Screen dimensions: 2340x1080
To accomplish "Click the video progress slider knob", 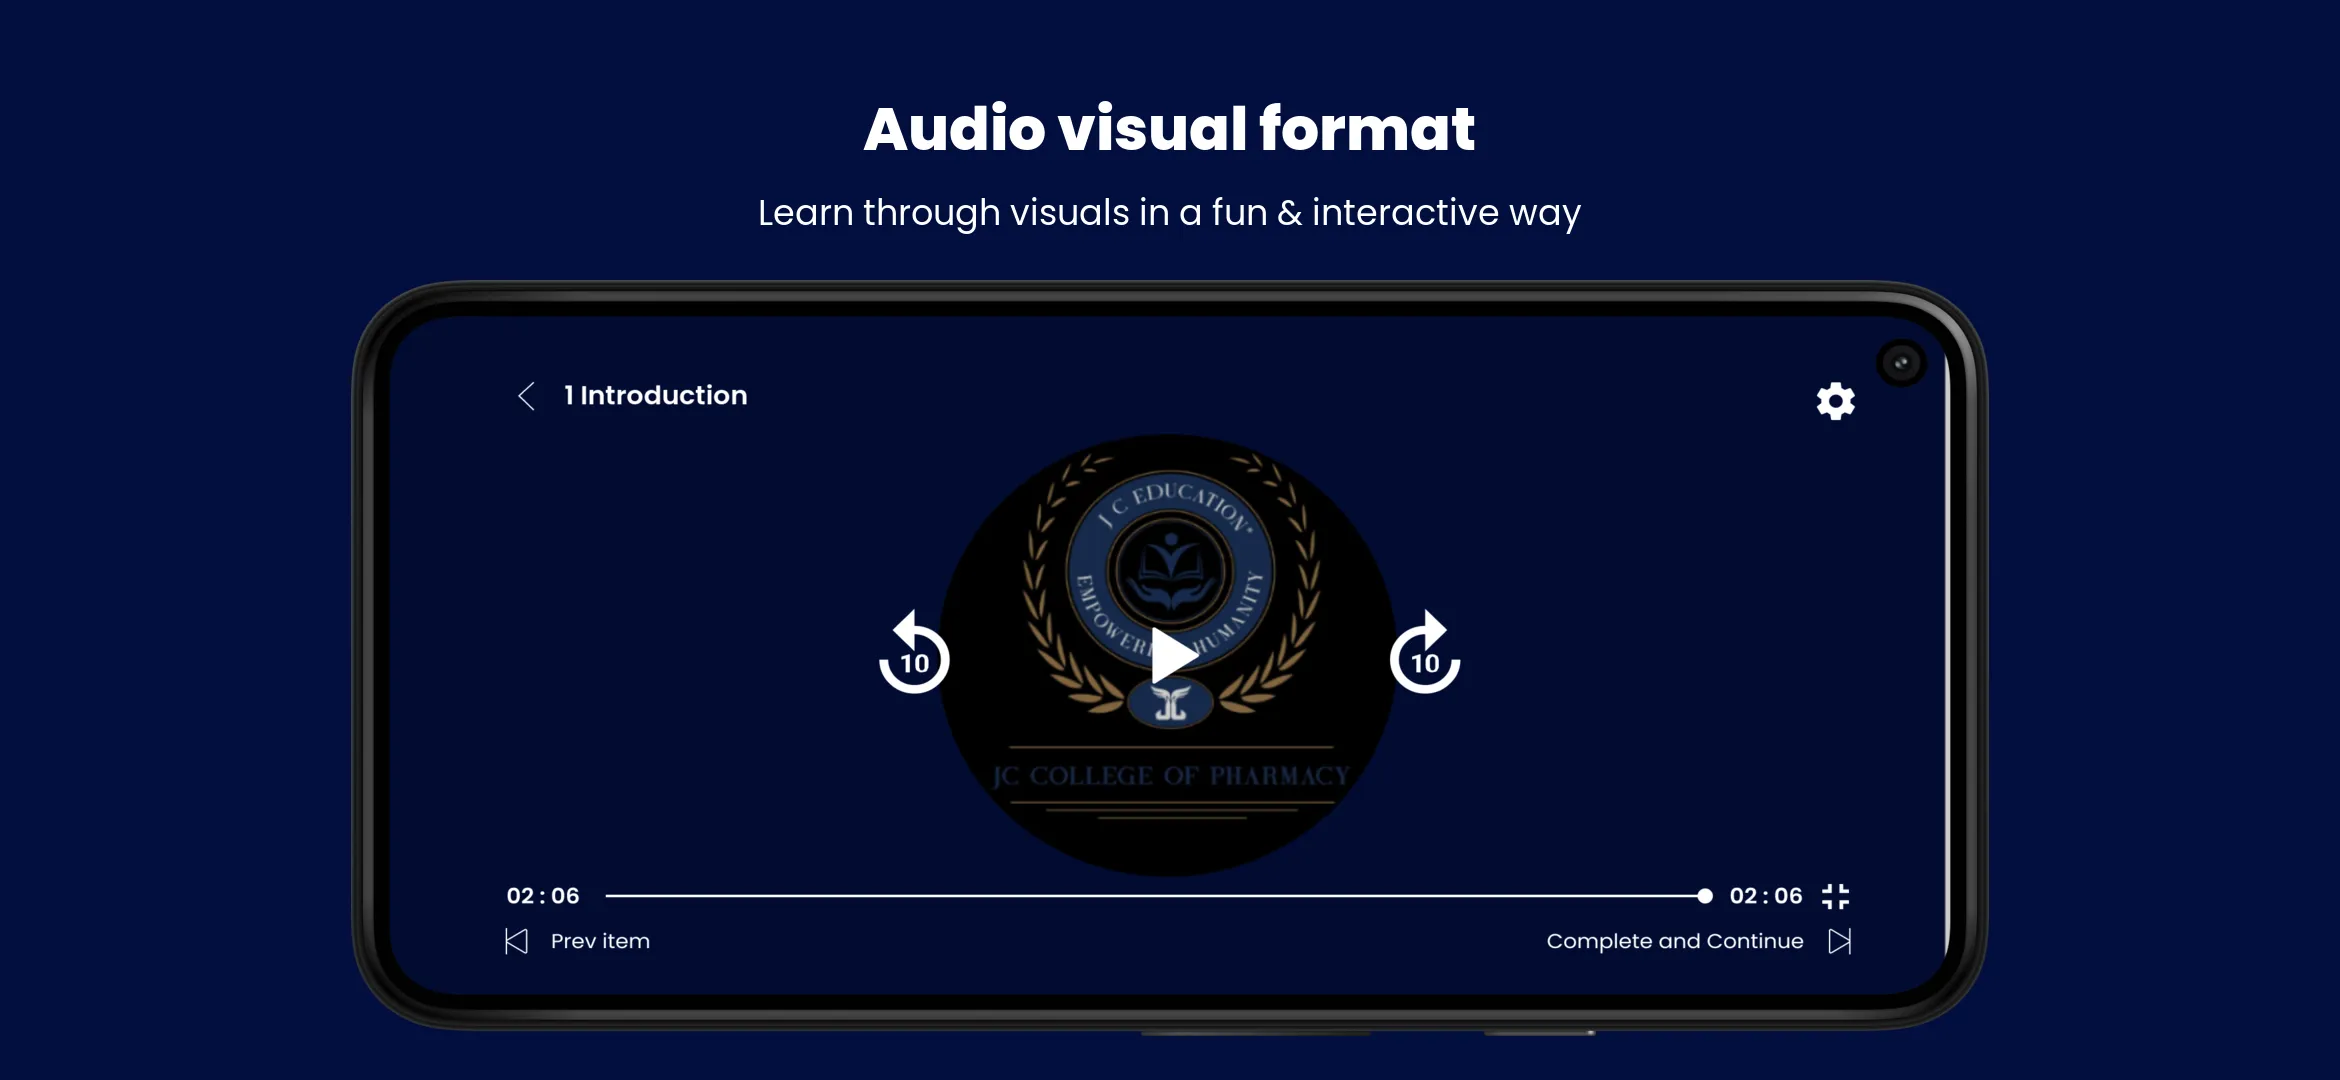I will tap(1705, 896).
